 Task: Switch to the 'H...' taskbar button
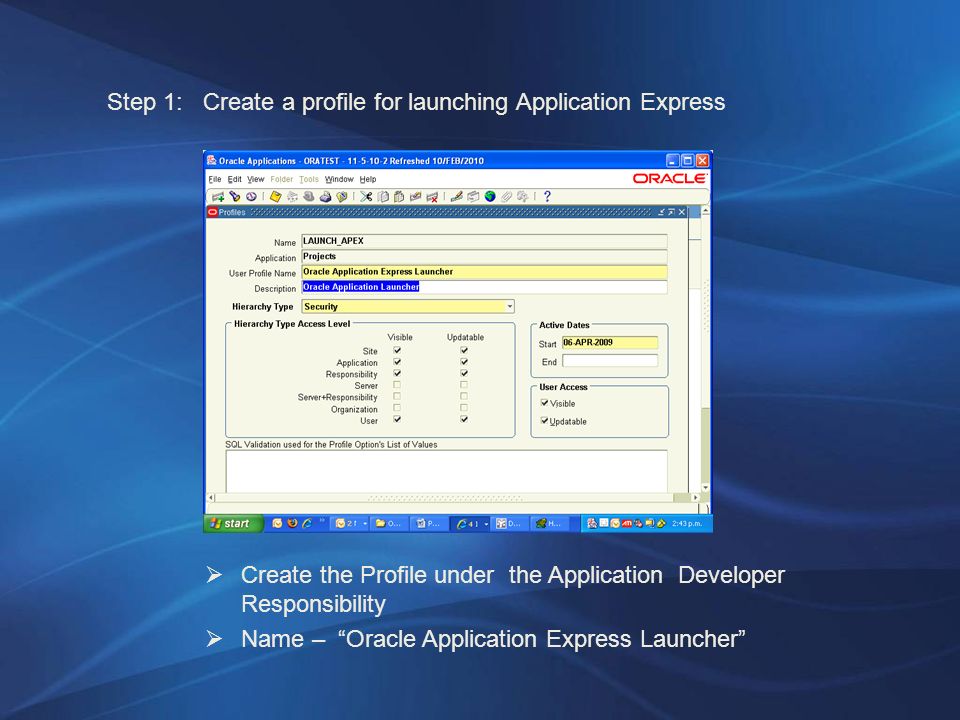[549, 523]
